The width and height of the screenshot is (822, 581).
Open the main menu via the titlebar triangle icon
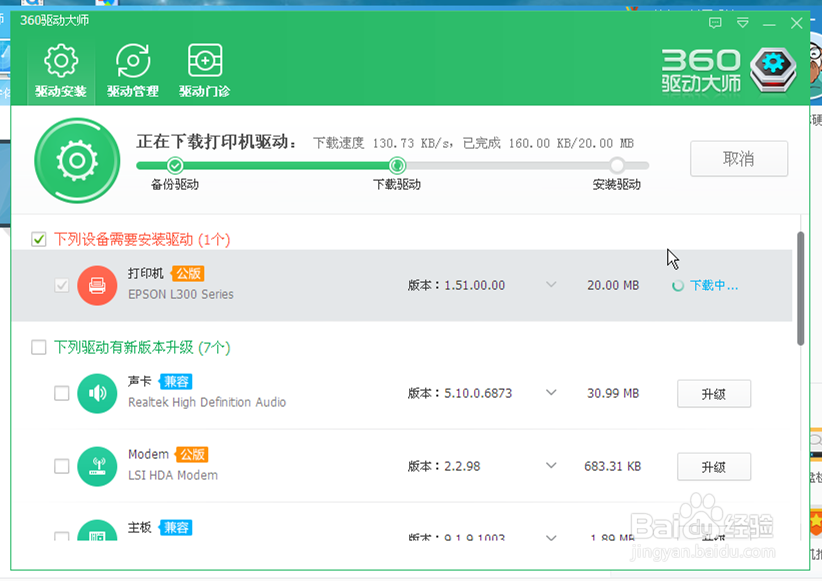[743, 23]
